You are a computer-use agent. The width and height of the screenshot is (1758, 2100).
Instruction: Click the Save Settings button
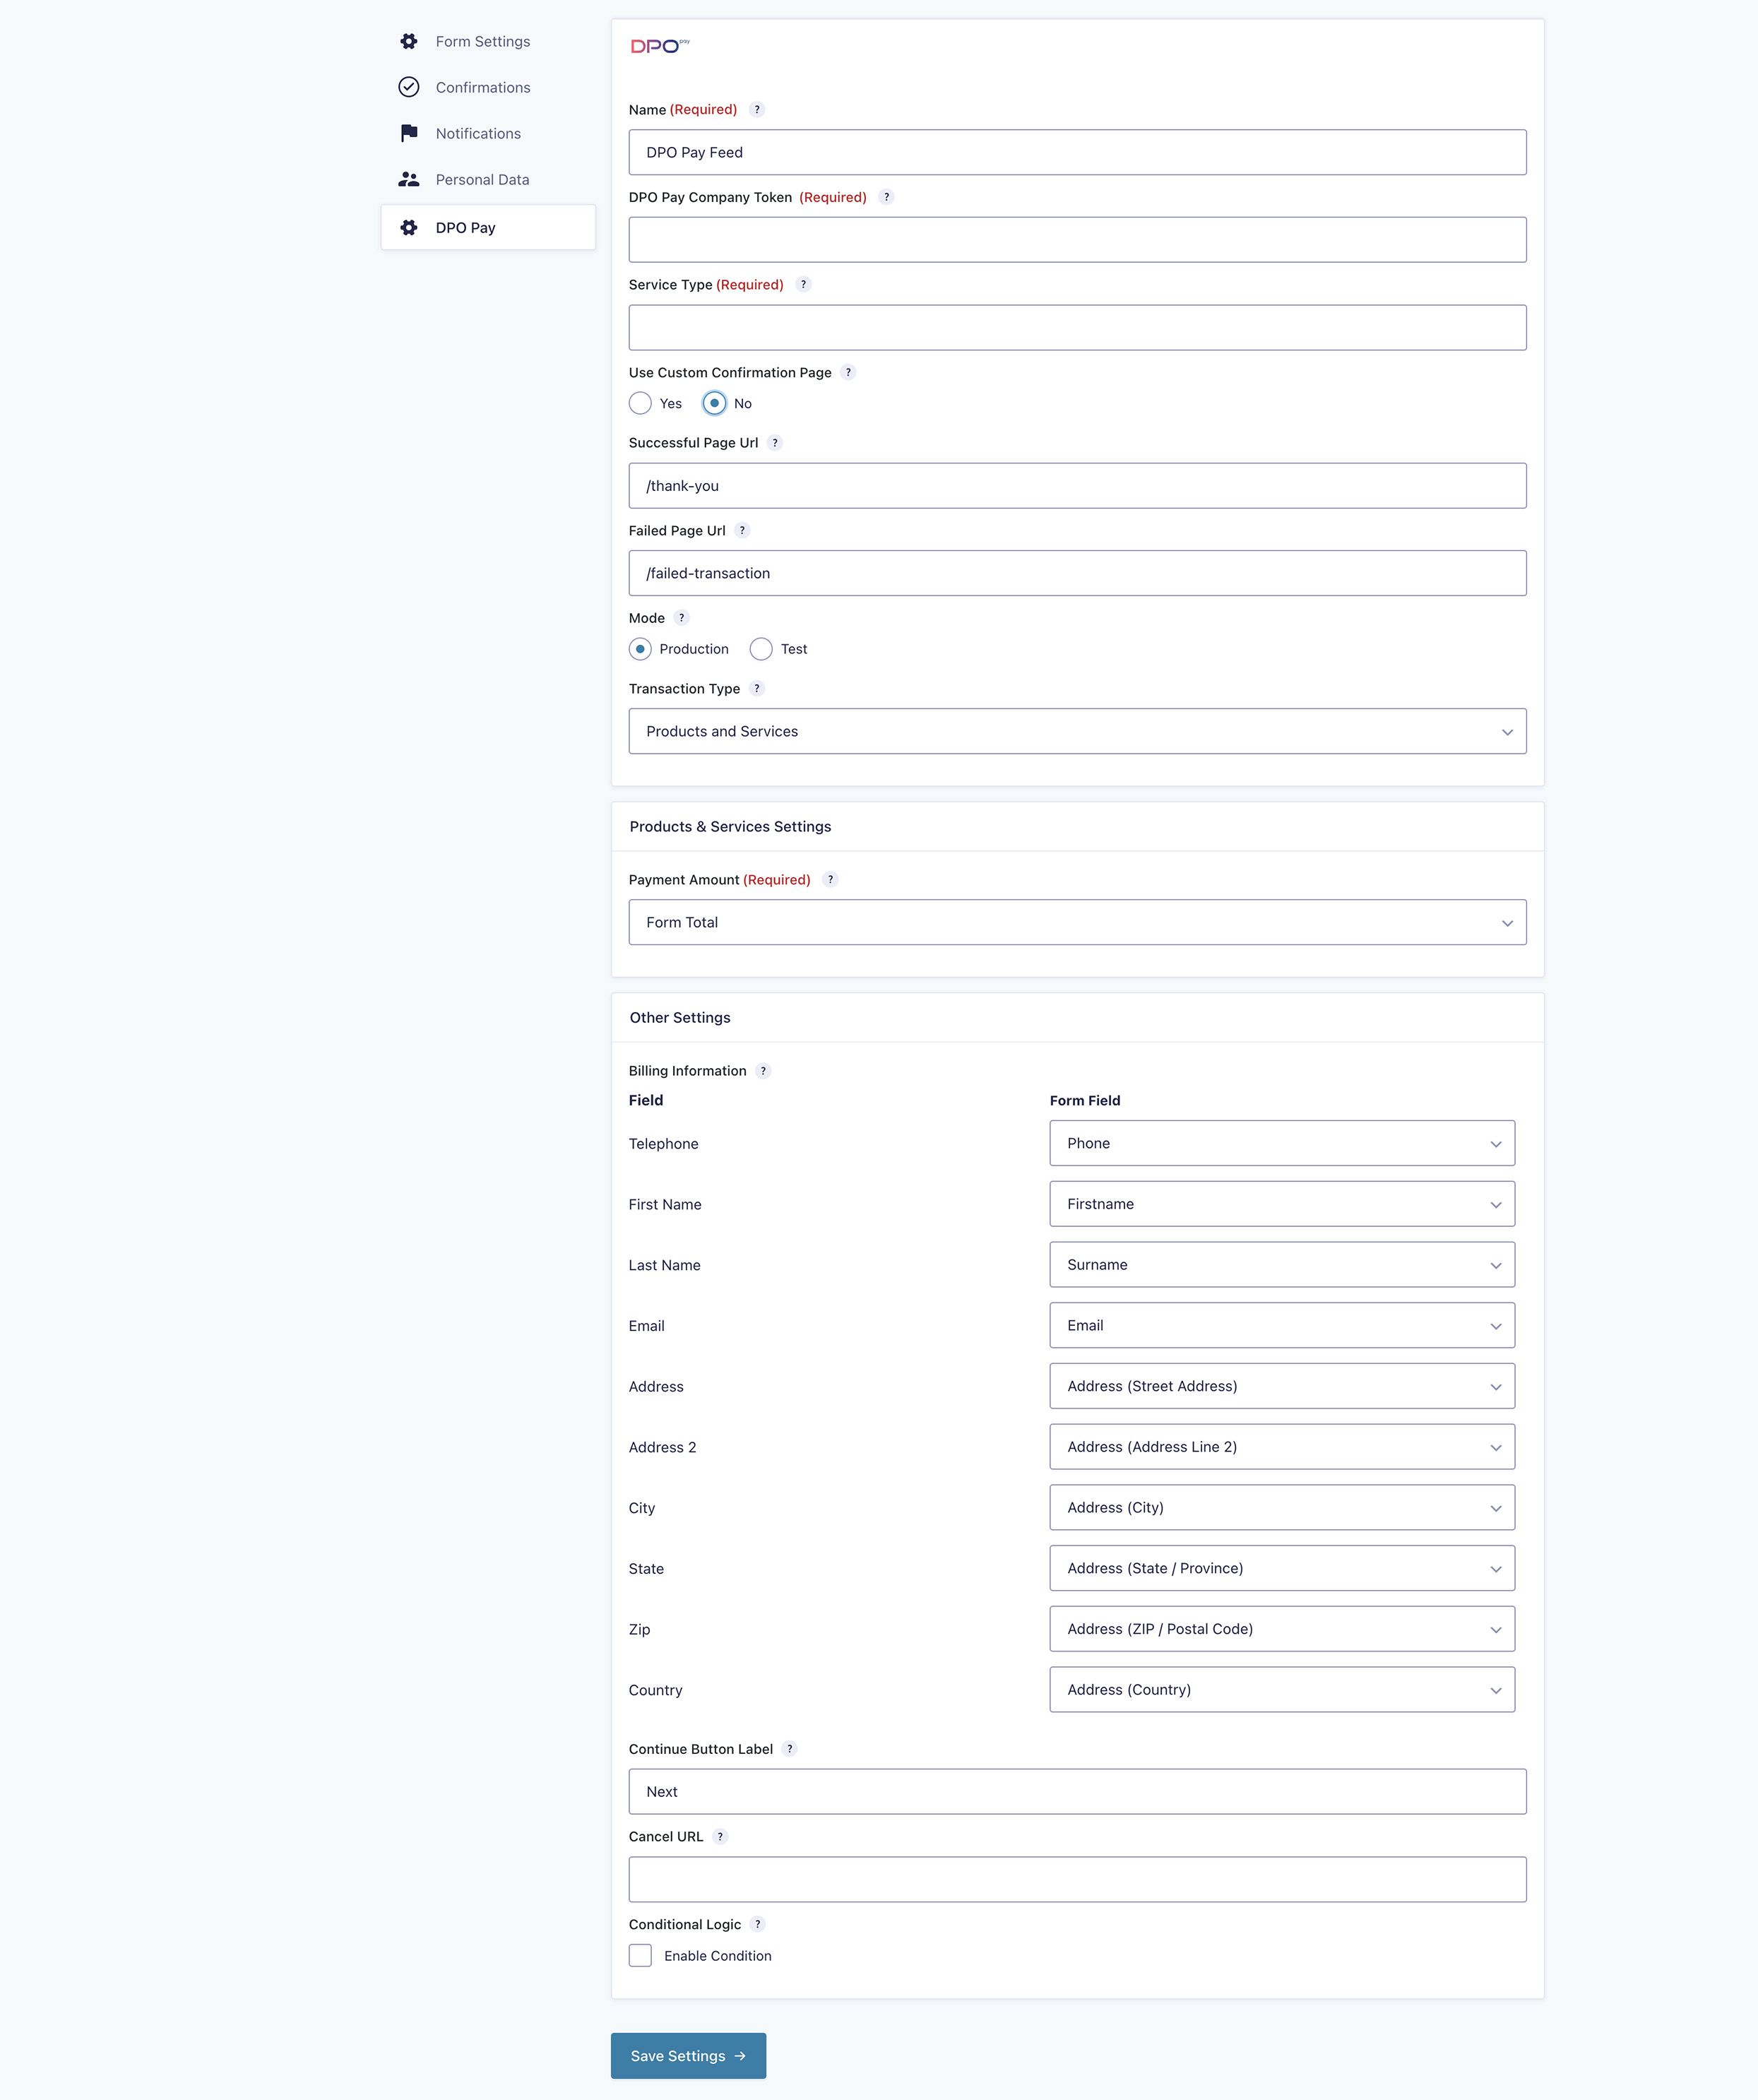(x=688, y=2056)
